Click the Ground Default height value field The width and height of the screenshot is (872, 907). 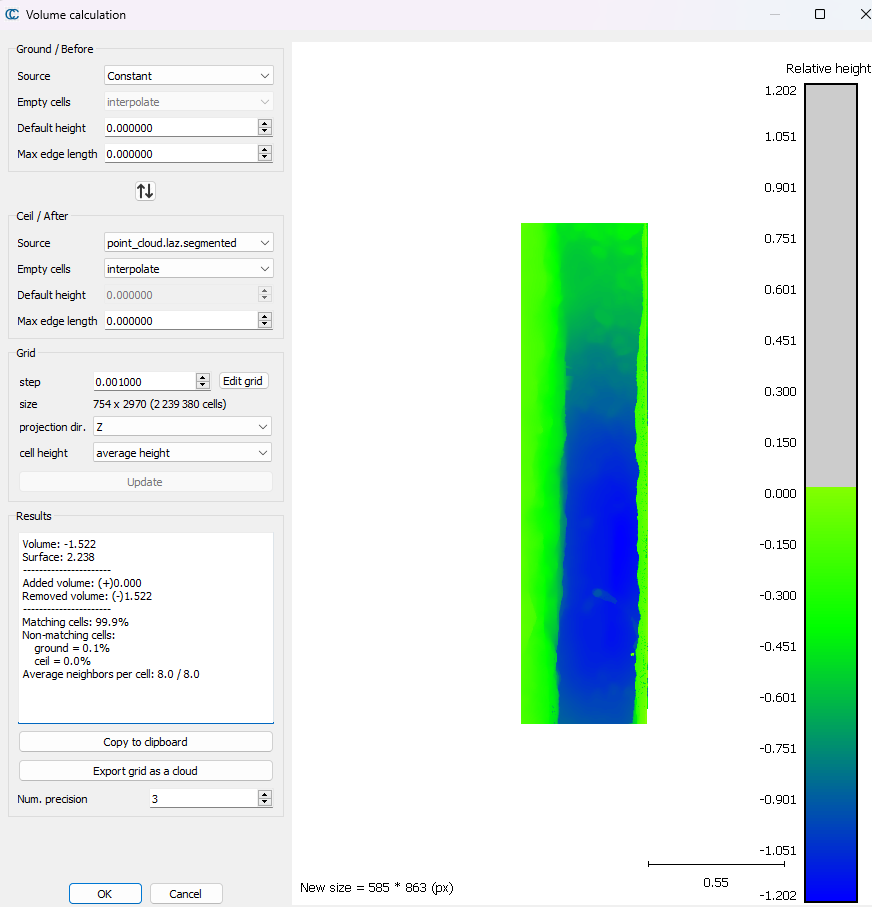pos(180,128)
